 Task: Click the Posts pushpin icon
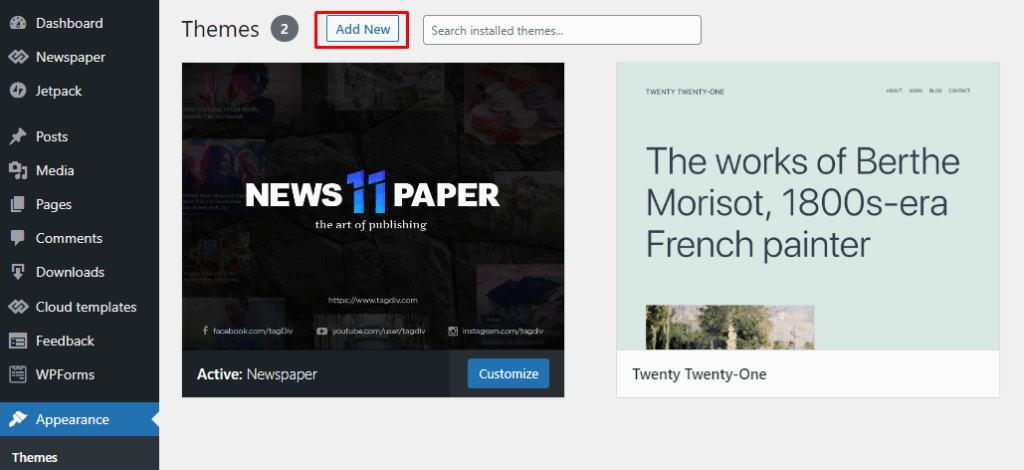pos(18,136)
